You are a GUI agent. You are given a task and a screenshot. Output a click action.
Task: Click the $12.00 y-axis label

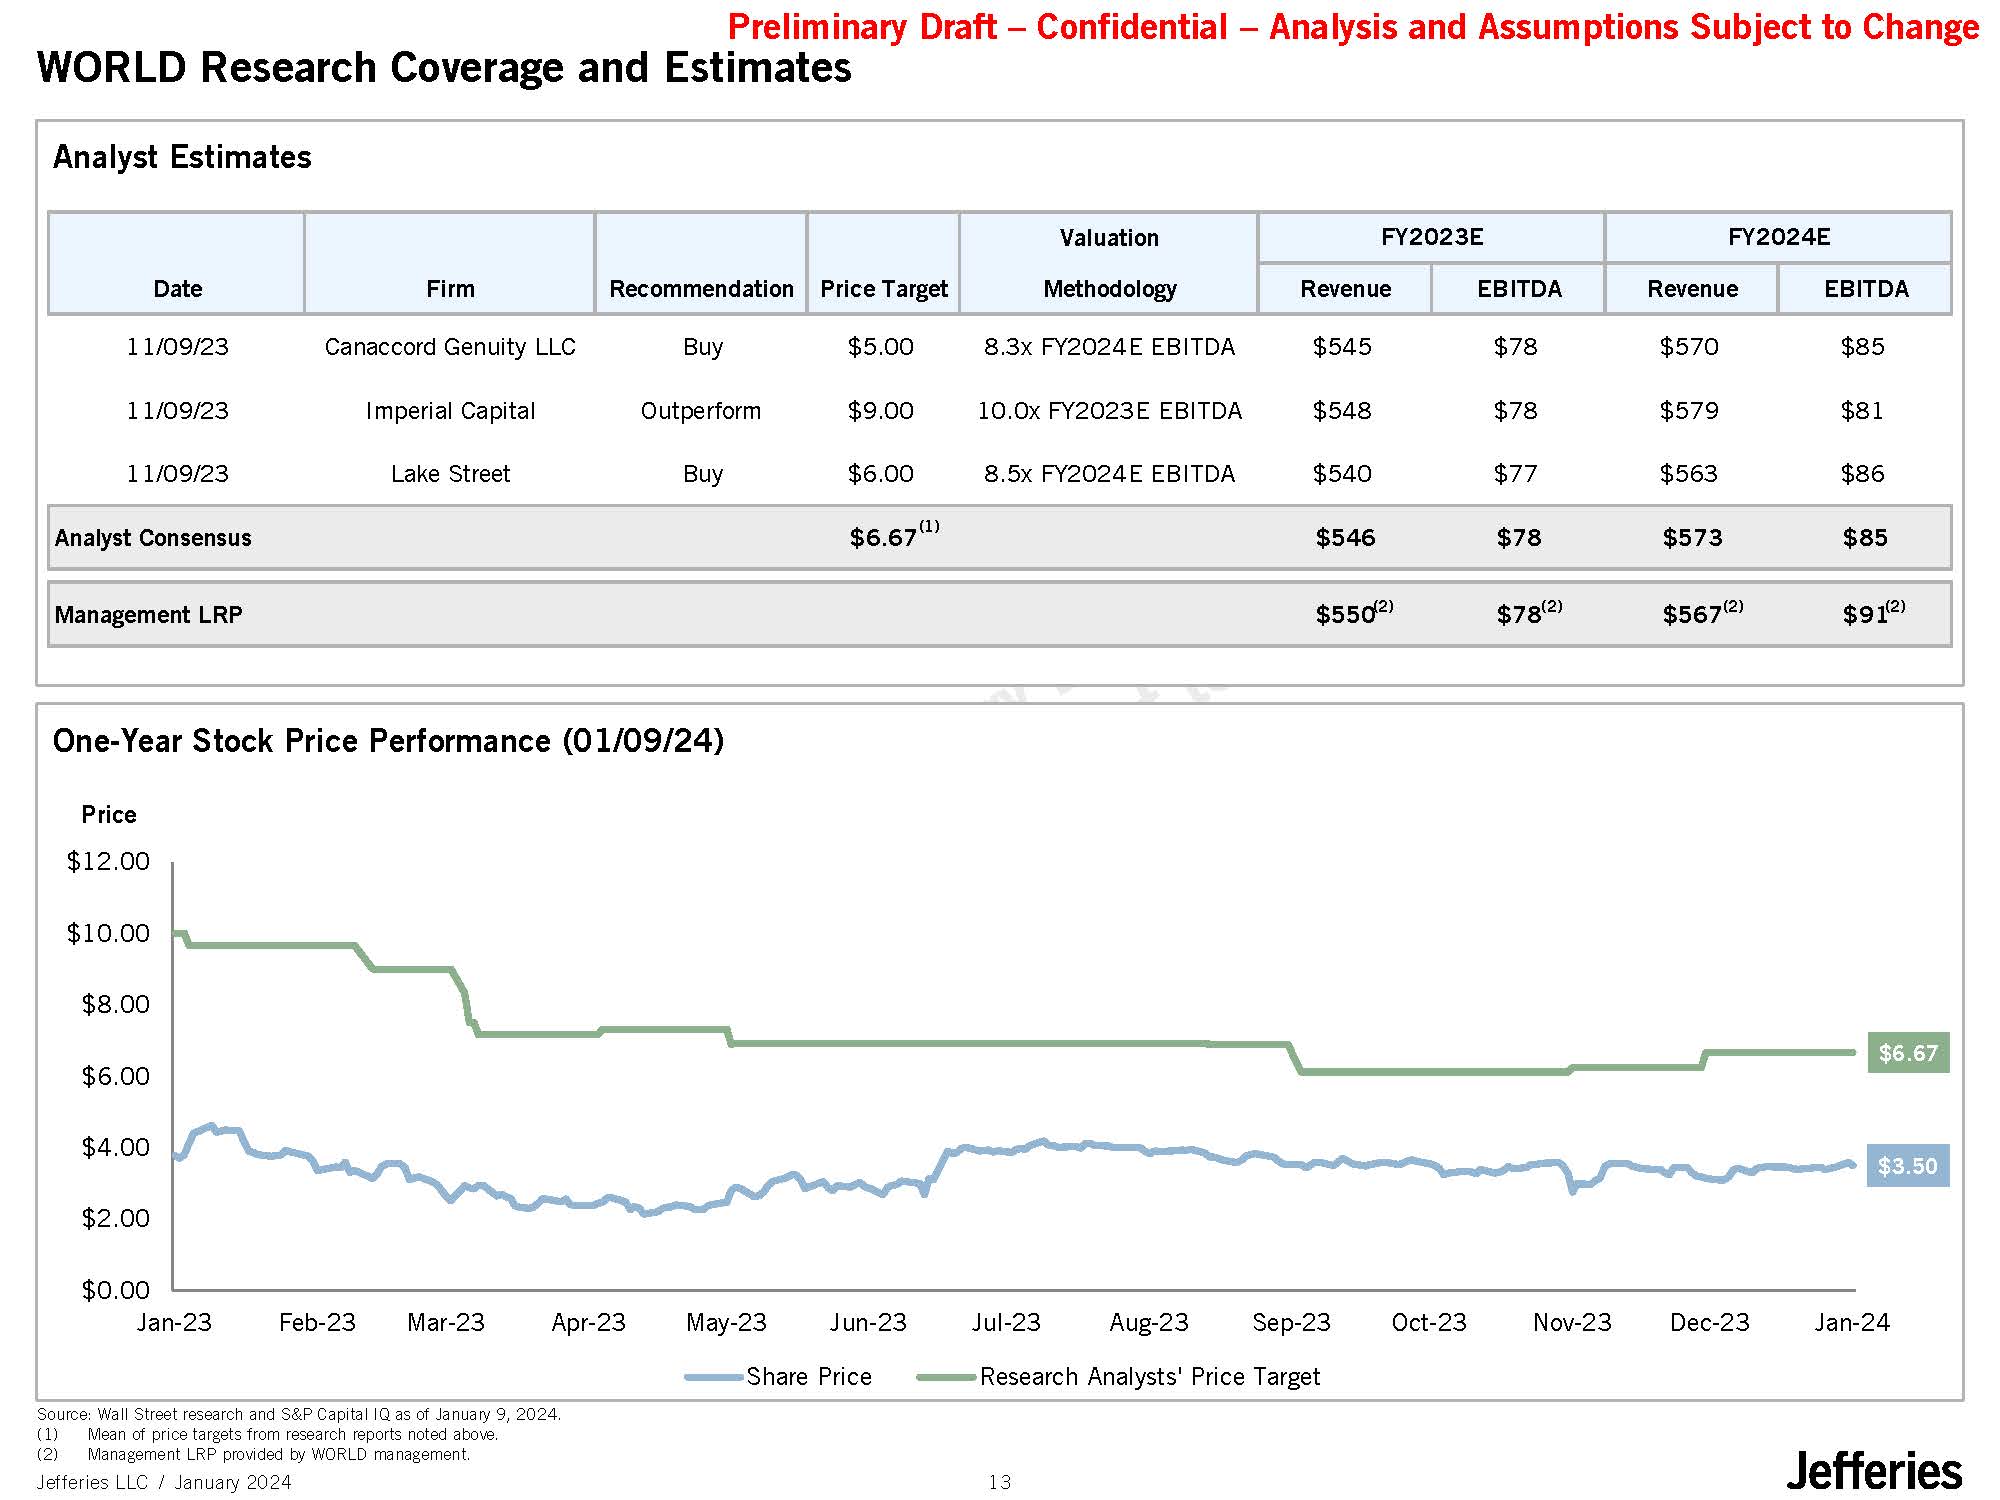tap(108, 861)
